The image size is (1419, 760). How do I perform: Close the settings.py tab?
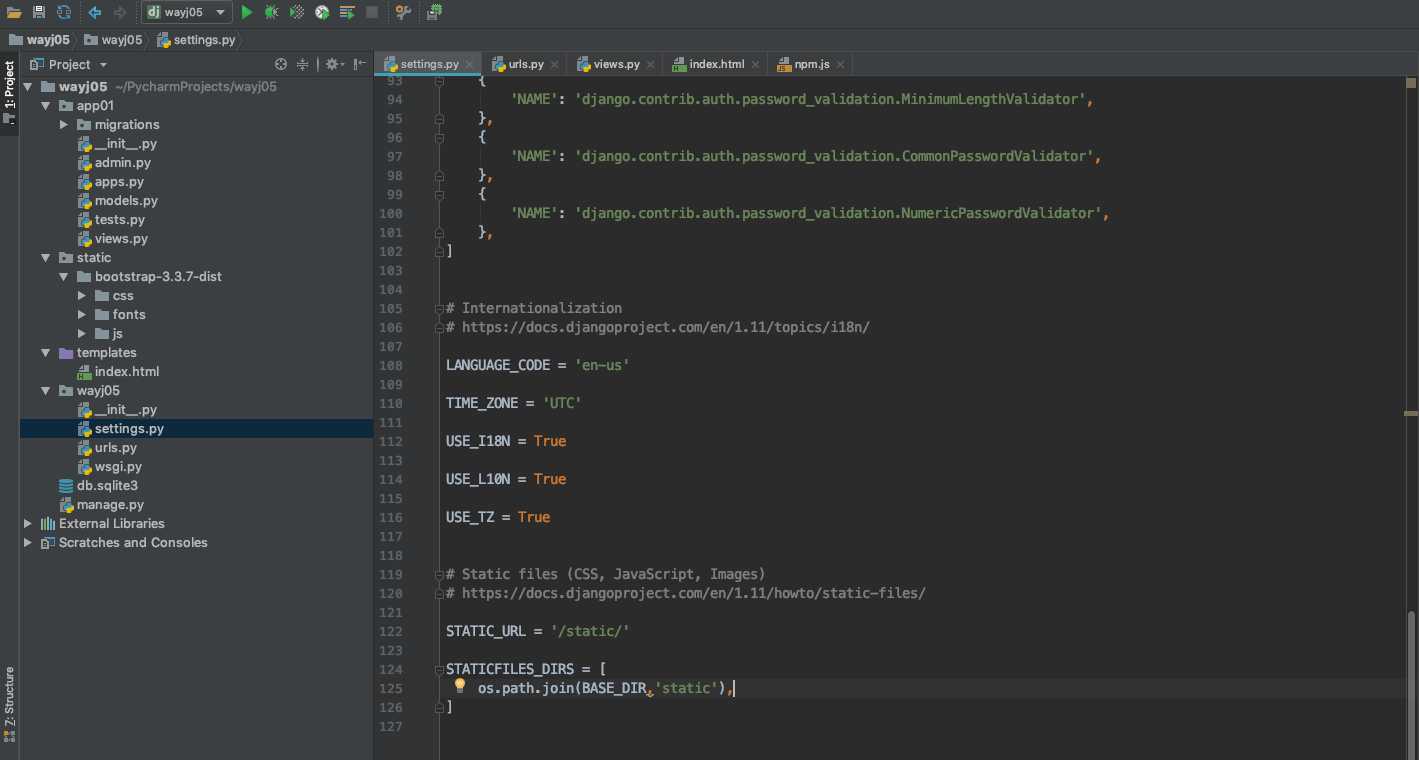click(x=470, y=64)
